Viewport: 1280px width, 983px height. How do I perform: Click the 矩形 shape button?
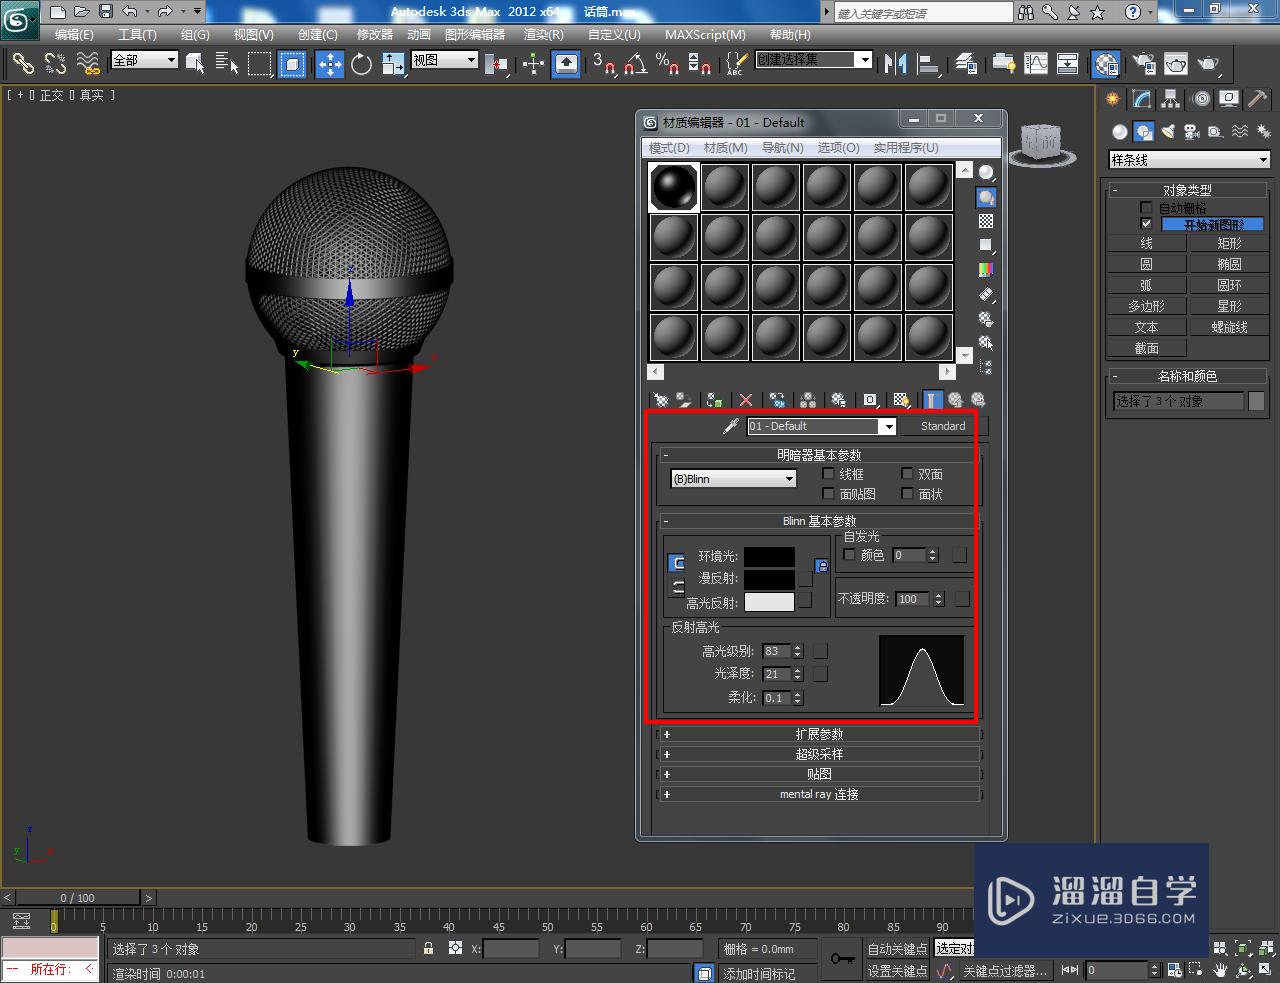(1229, 243)
